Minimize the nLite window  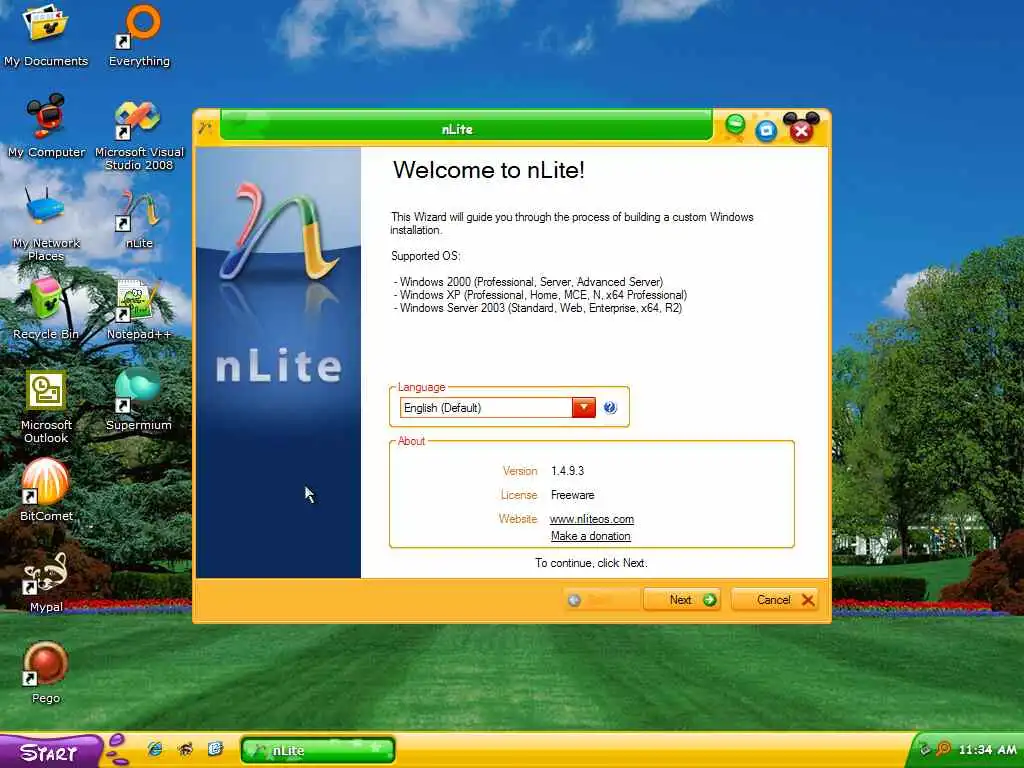[x=735, y=125]
